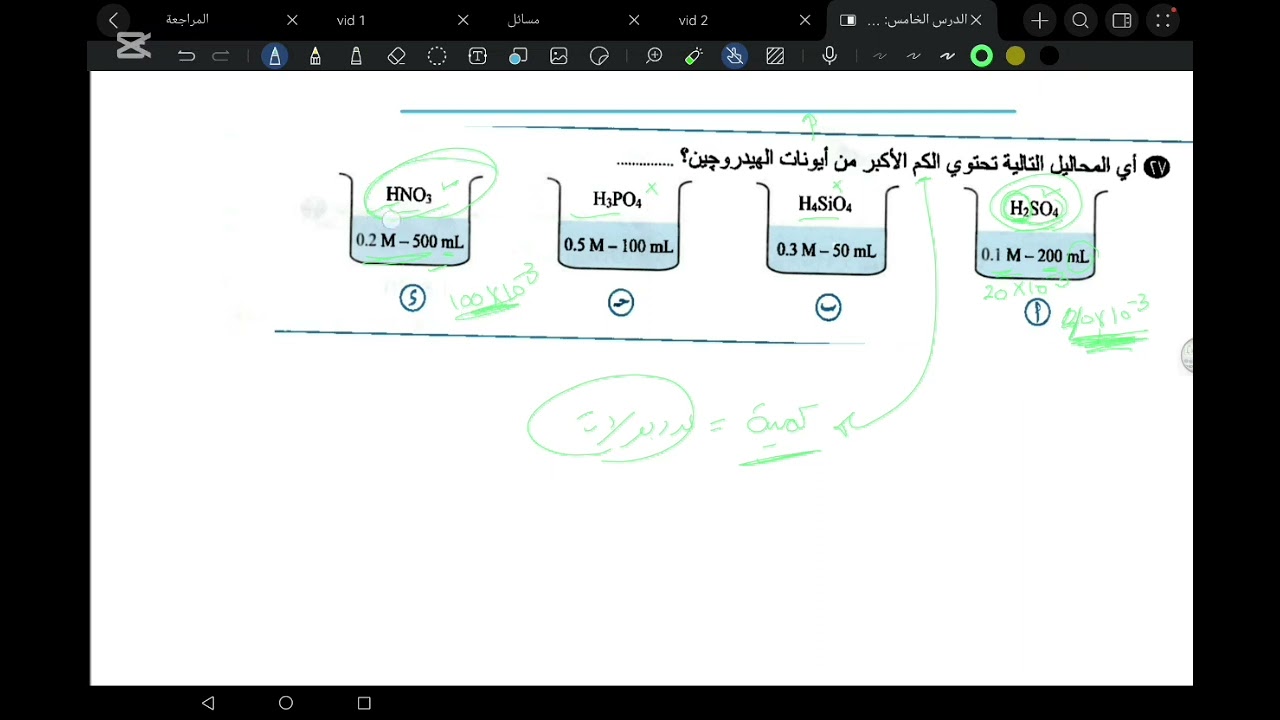This screenshot has width=1280, height=720.
Task: Toggle the hatched pattern tool
Action: pos(775,56)
